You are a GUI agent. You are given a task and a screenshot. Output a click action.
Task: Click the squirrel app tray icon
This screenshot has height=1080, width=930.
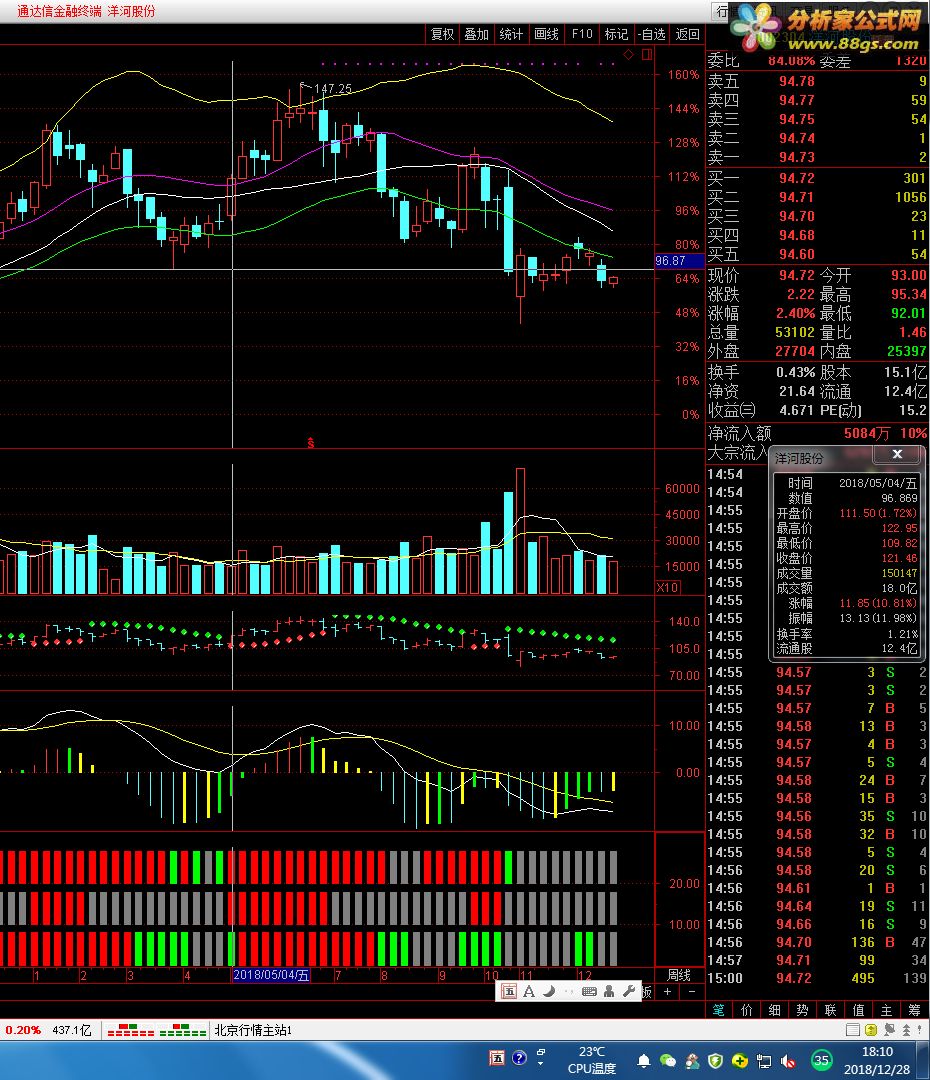pos(692,1061)
